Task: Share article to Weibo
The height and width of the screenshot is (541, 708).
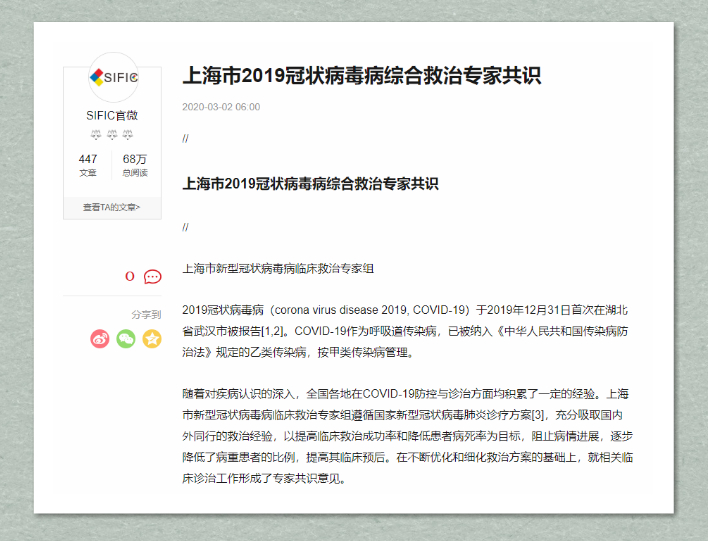Action: pos(100,339)
